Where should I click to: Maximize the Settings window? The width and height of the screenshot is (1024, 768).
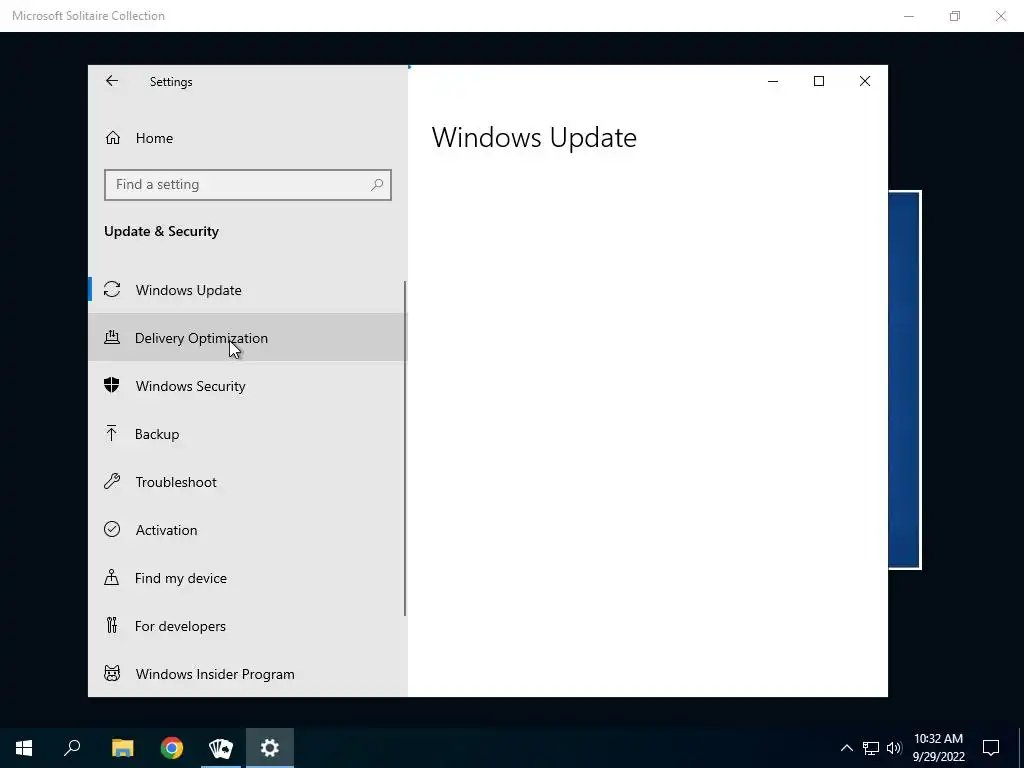pos(818,81)
